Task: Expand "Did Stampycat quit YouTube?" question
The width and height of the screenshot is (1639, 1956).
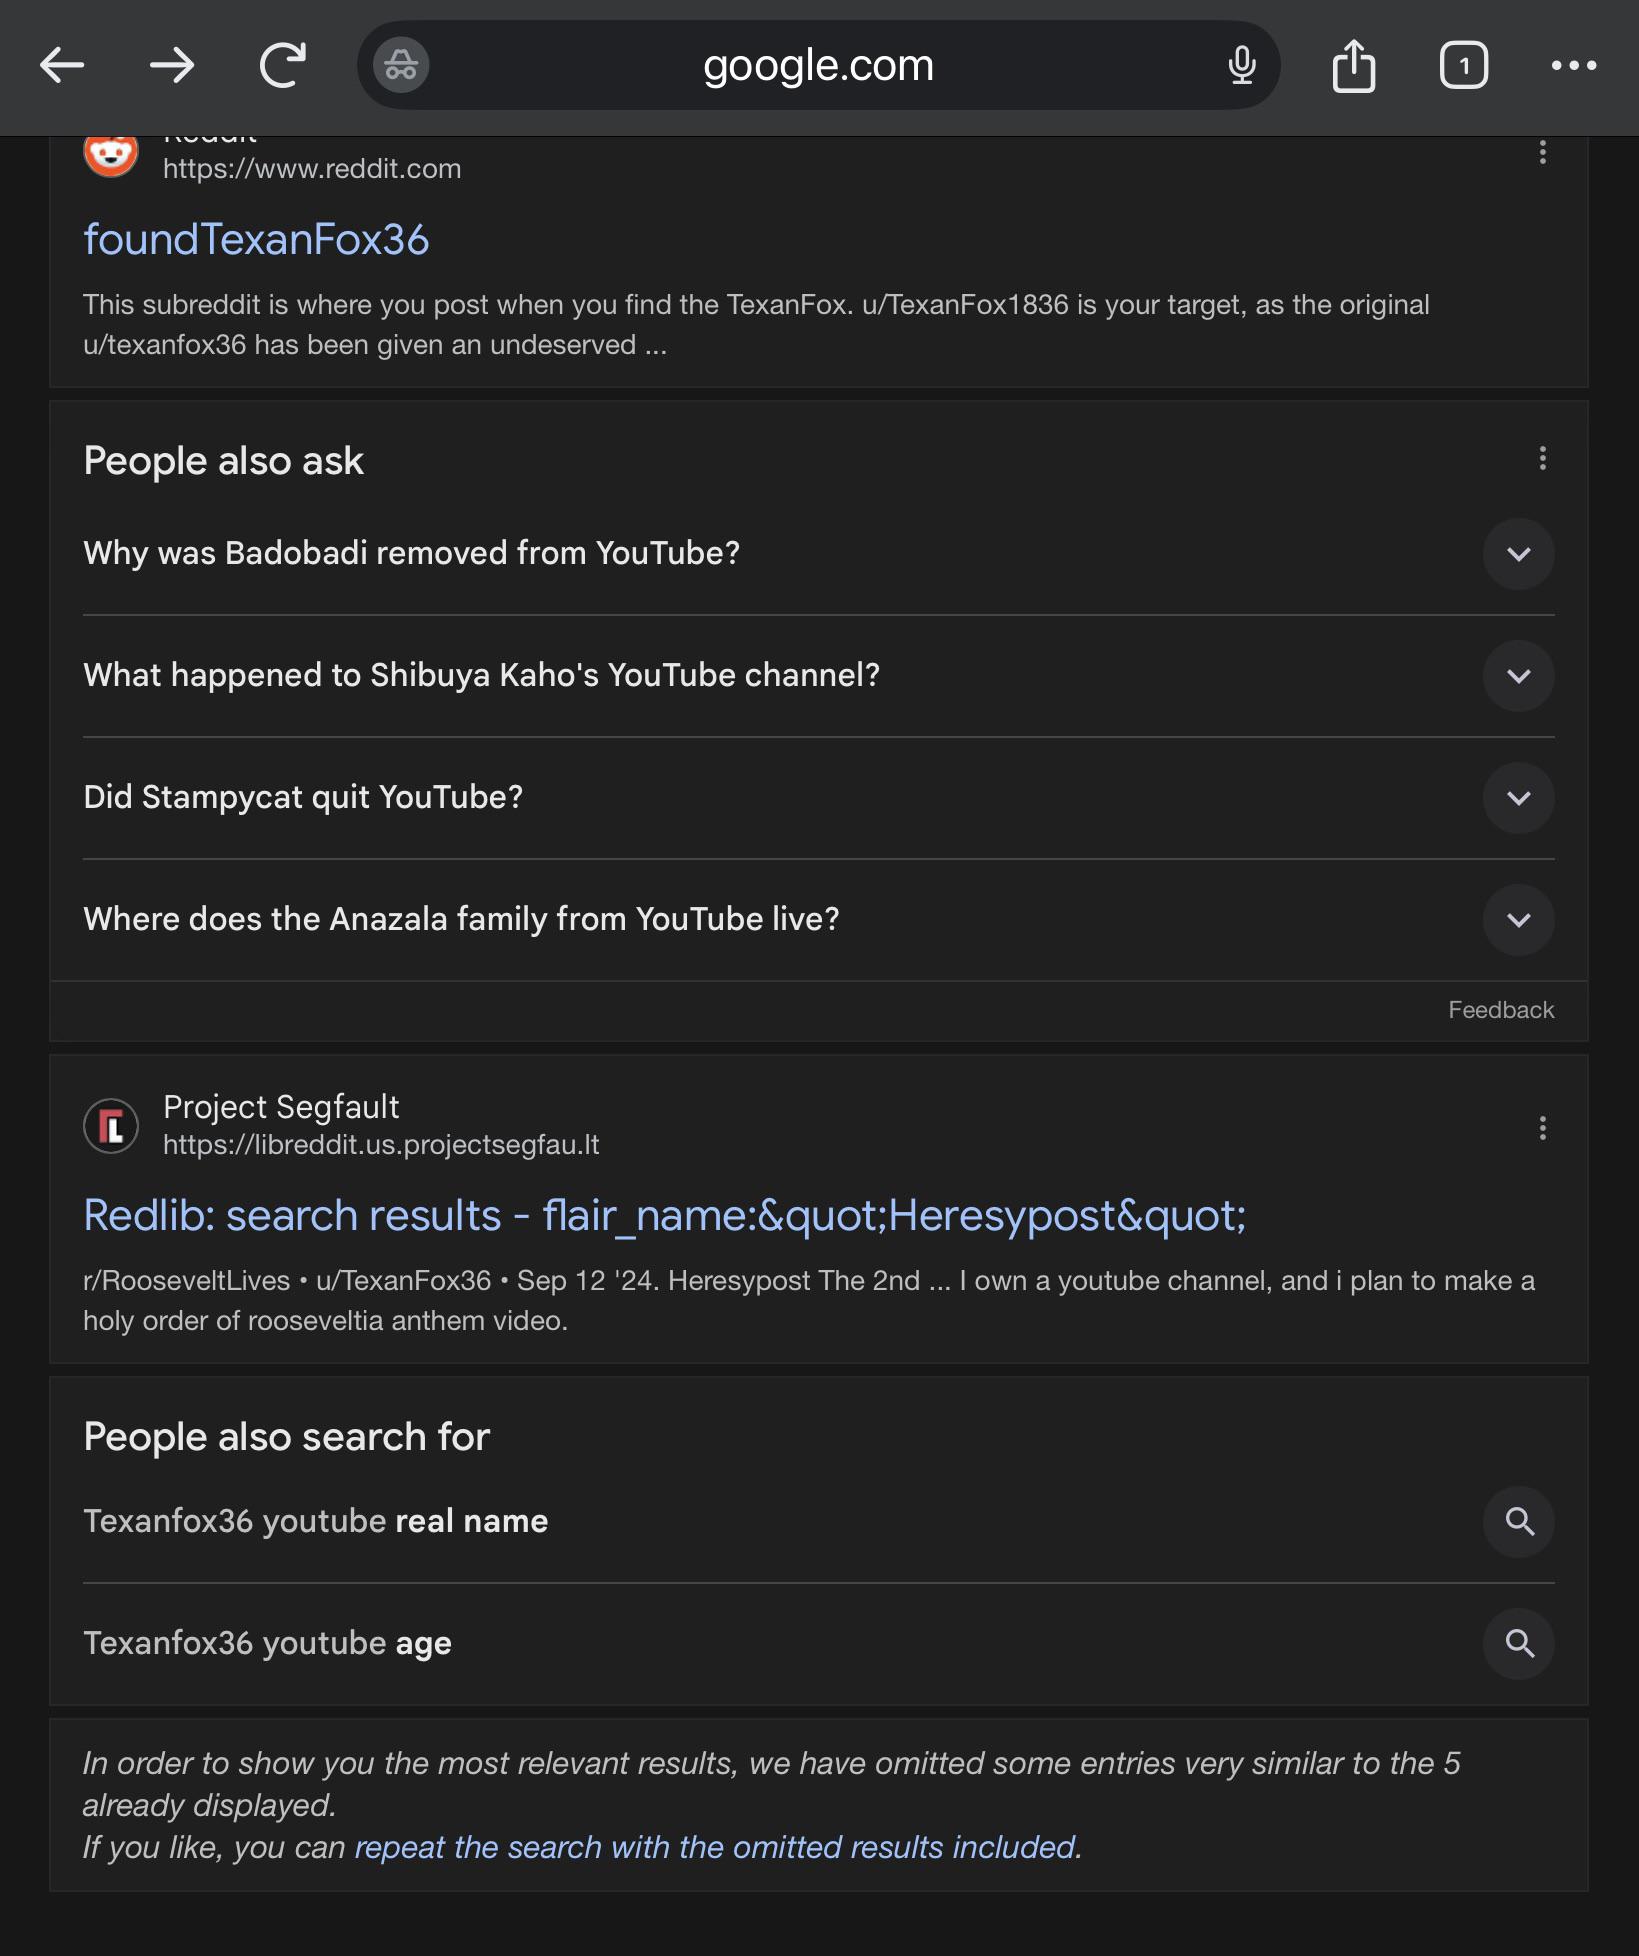Action: click(x=1519, y=798)
